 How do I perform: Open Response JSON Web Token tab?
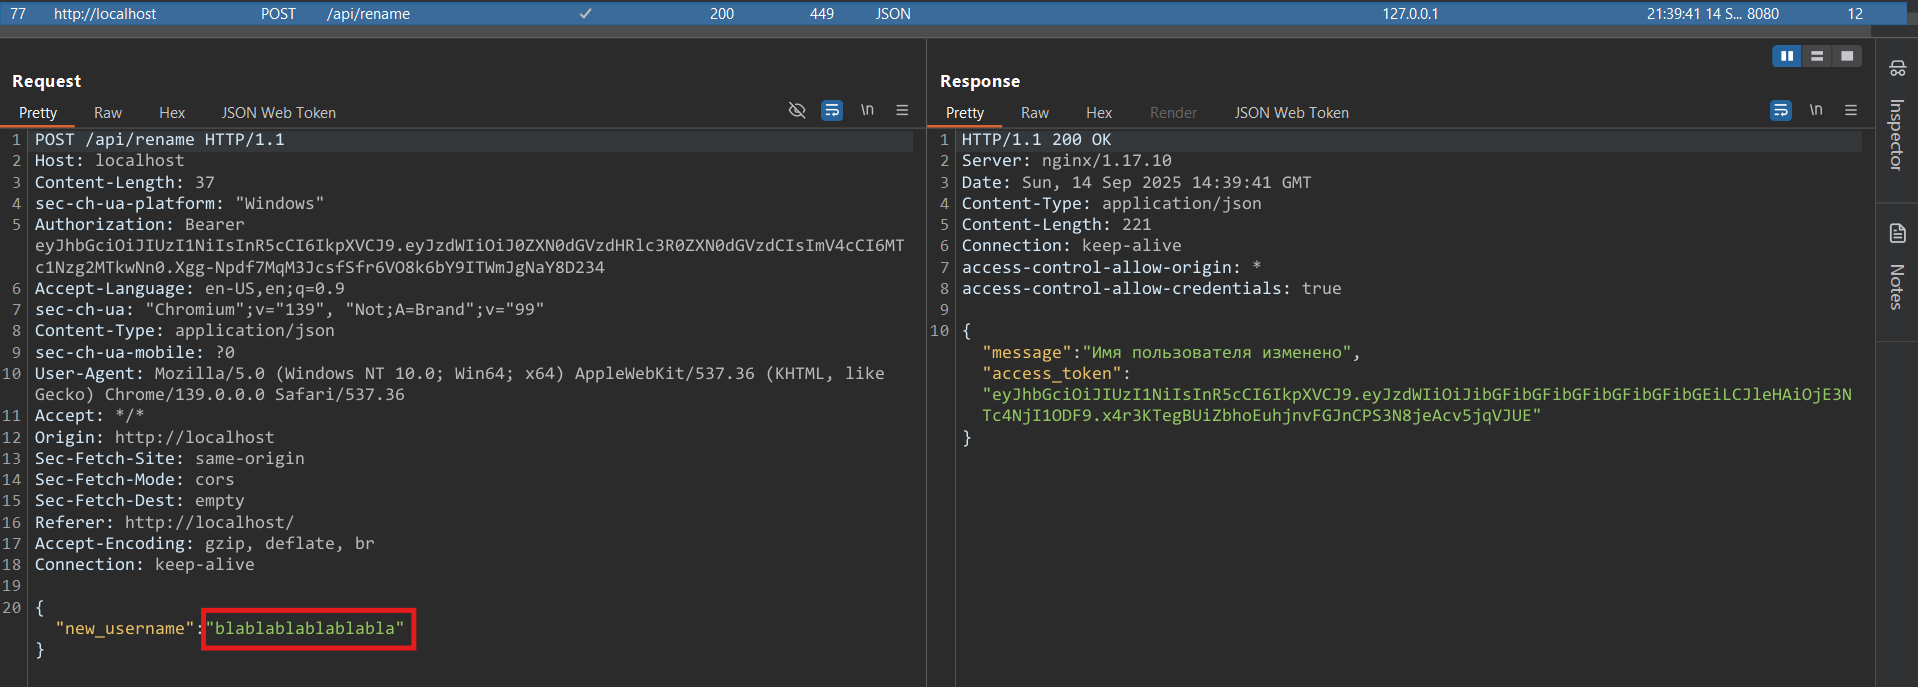pyautogui.click(x=1291, y=113)
